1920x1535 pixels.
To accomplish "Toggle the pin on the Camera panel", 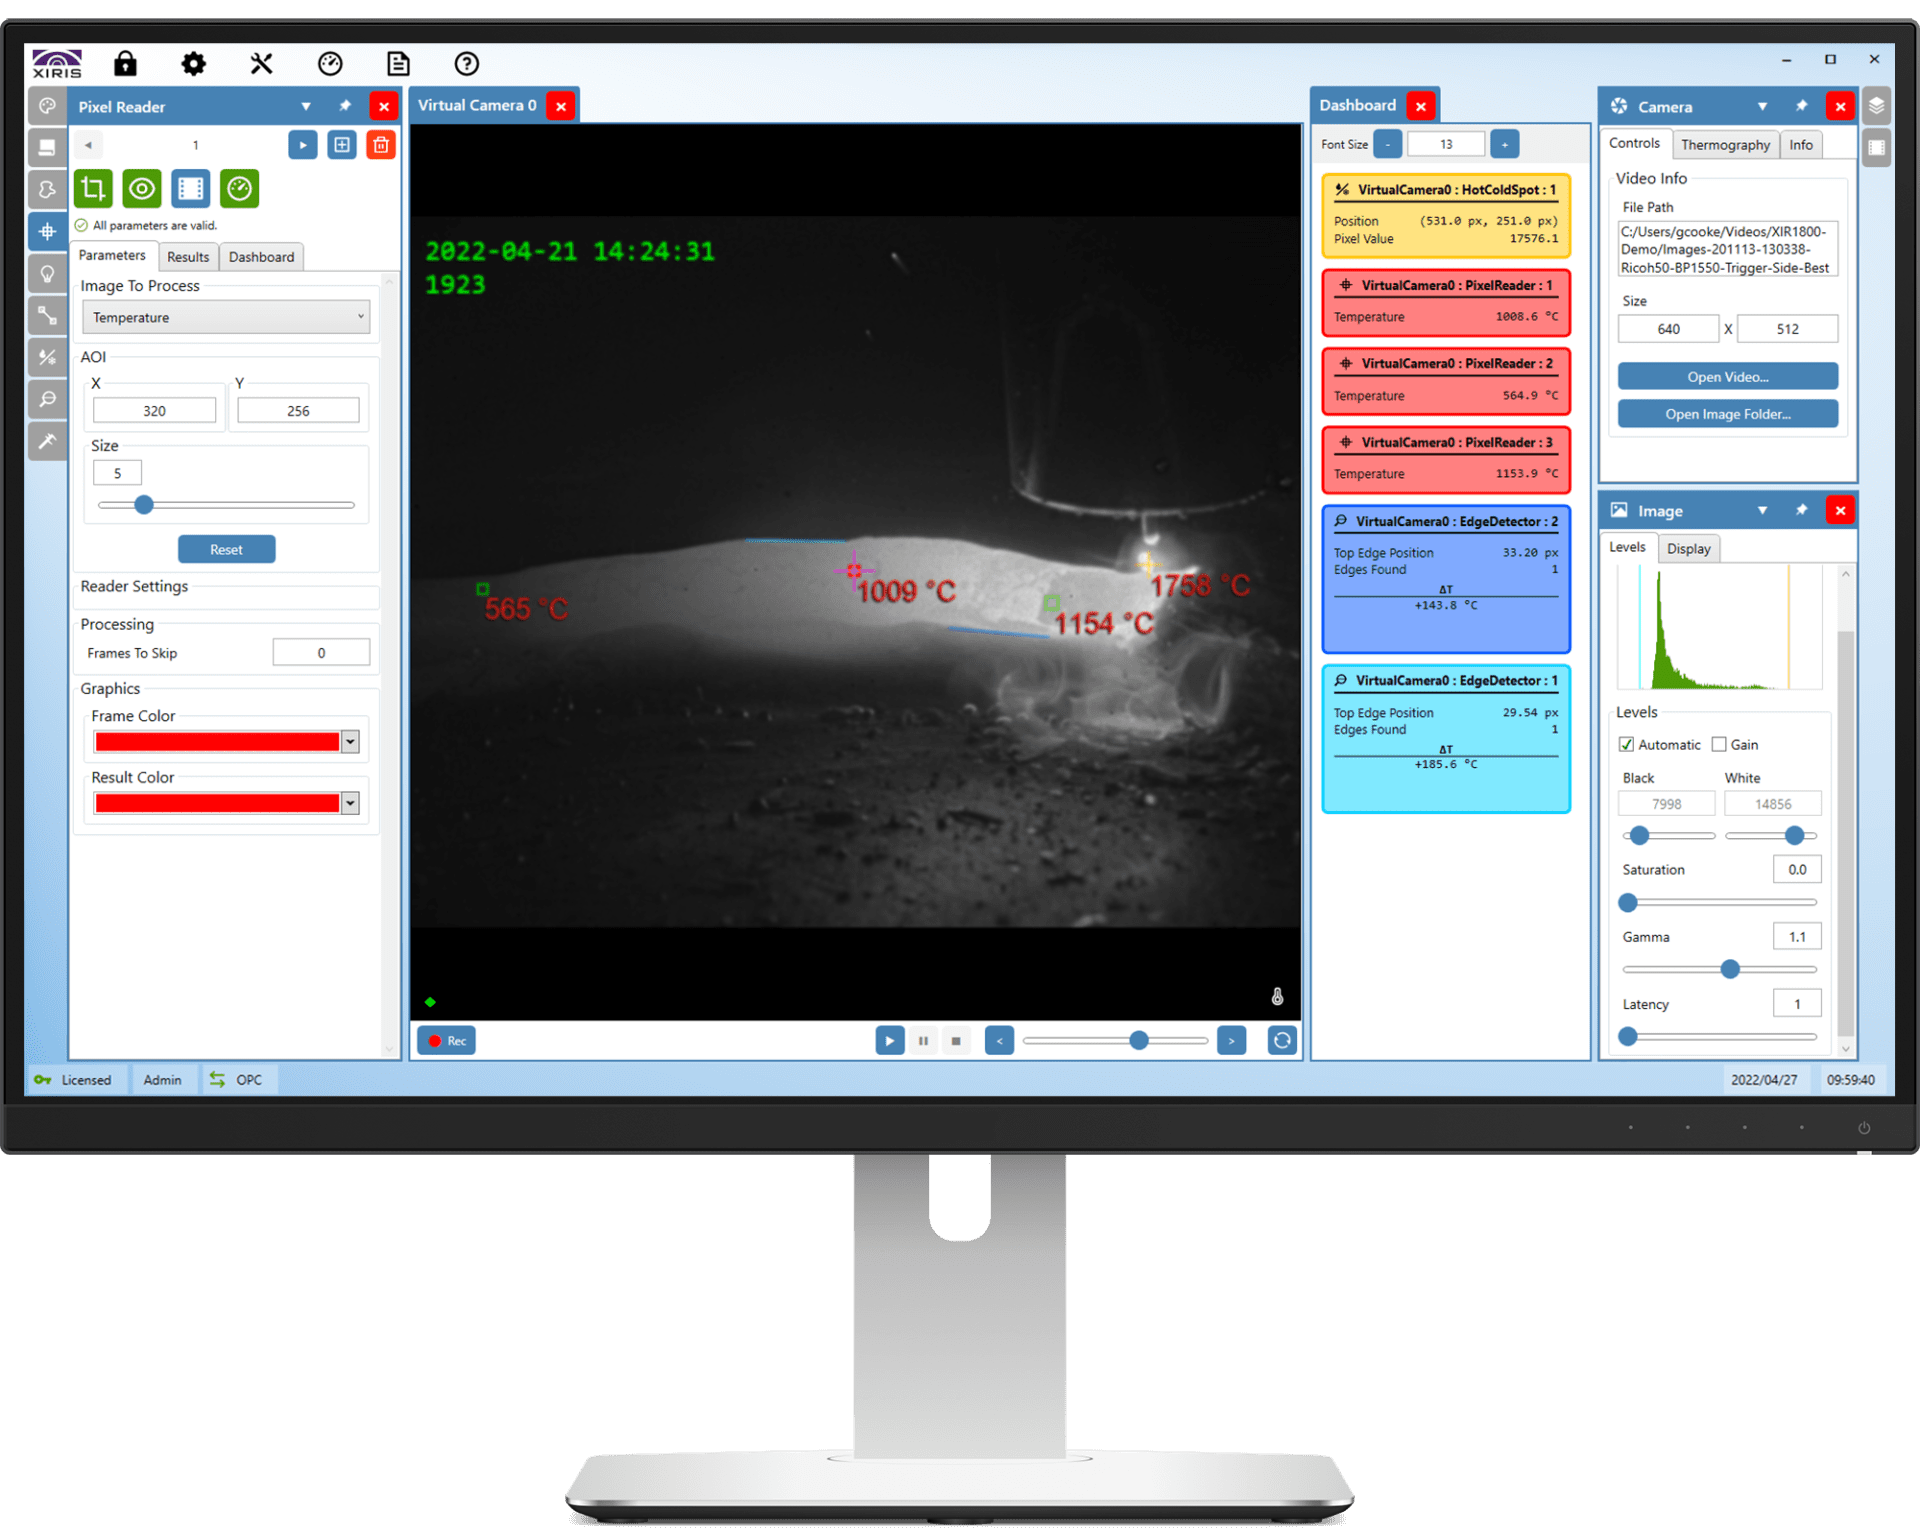I will coord(1801,106).
